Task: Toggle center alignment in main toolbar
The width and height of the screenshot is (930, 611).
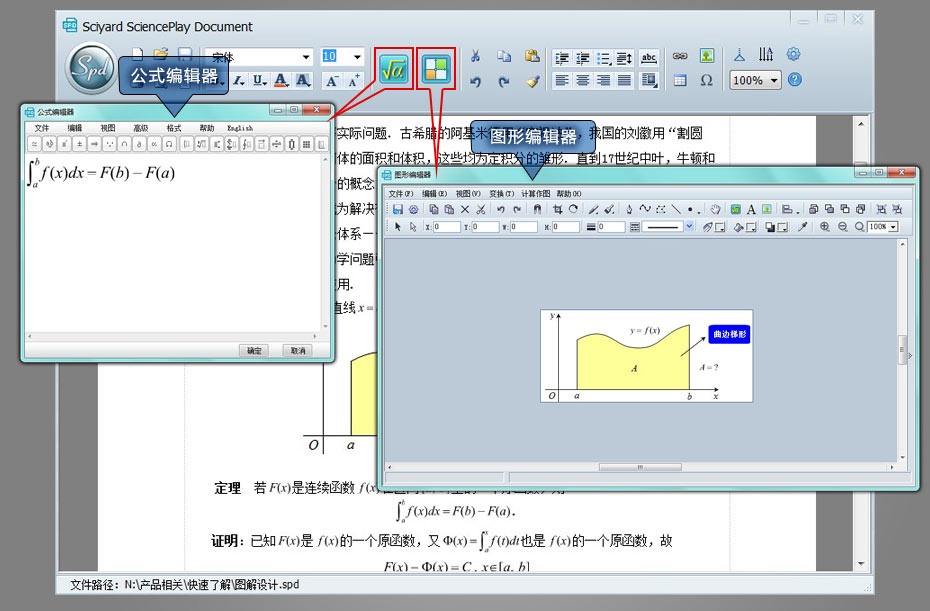Action: (583, 80)
